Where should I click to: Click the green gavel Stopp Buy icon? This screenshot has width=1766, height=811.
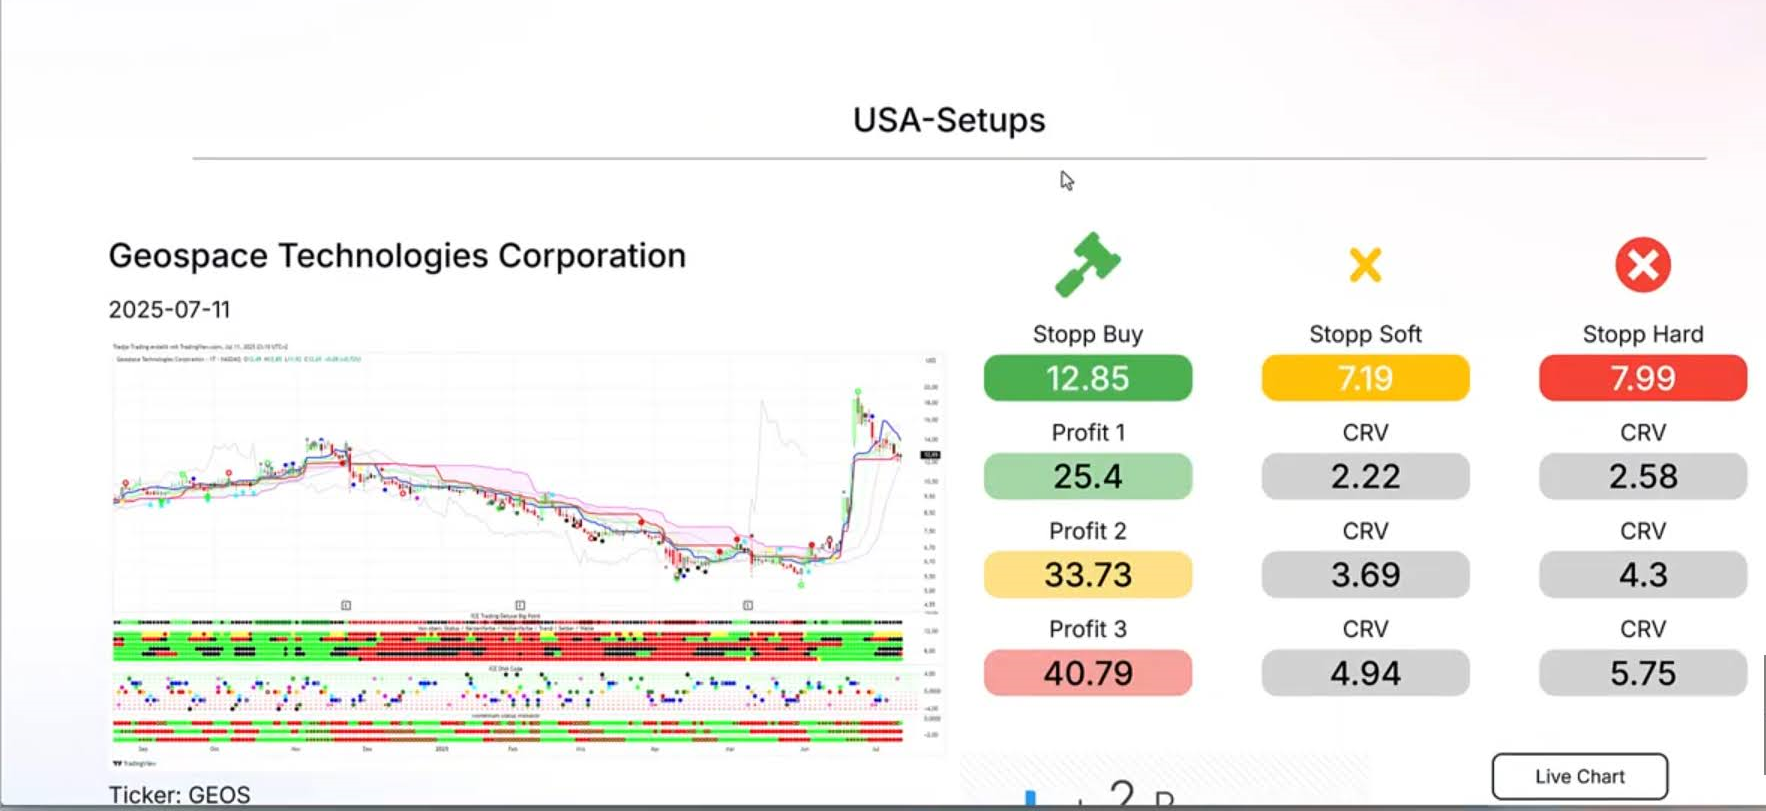(x=1088, y=265)
